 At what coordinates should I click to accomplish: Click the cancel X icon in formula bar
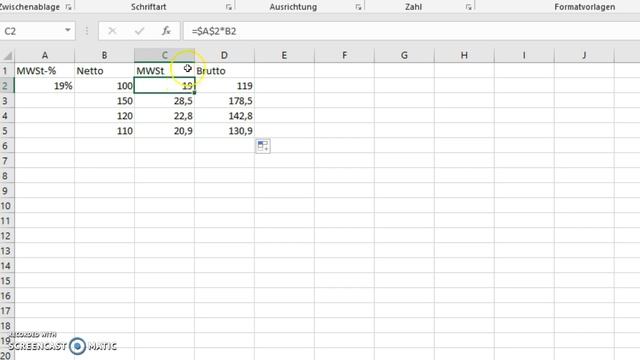[x=112, y=31]
